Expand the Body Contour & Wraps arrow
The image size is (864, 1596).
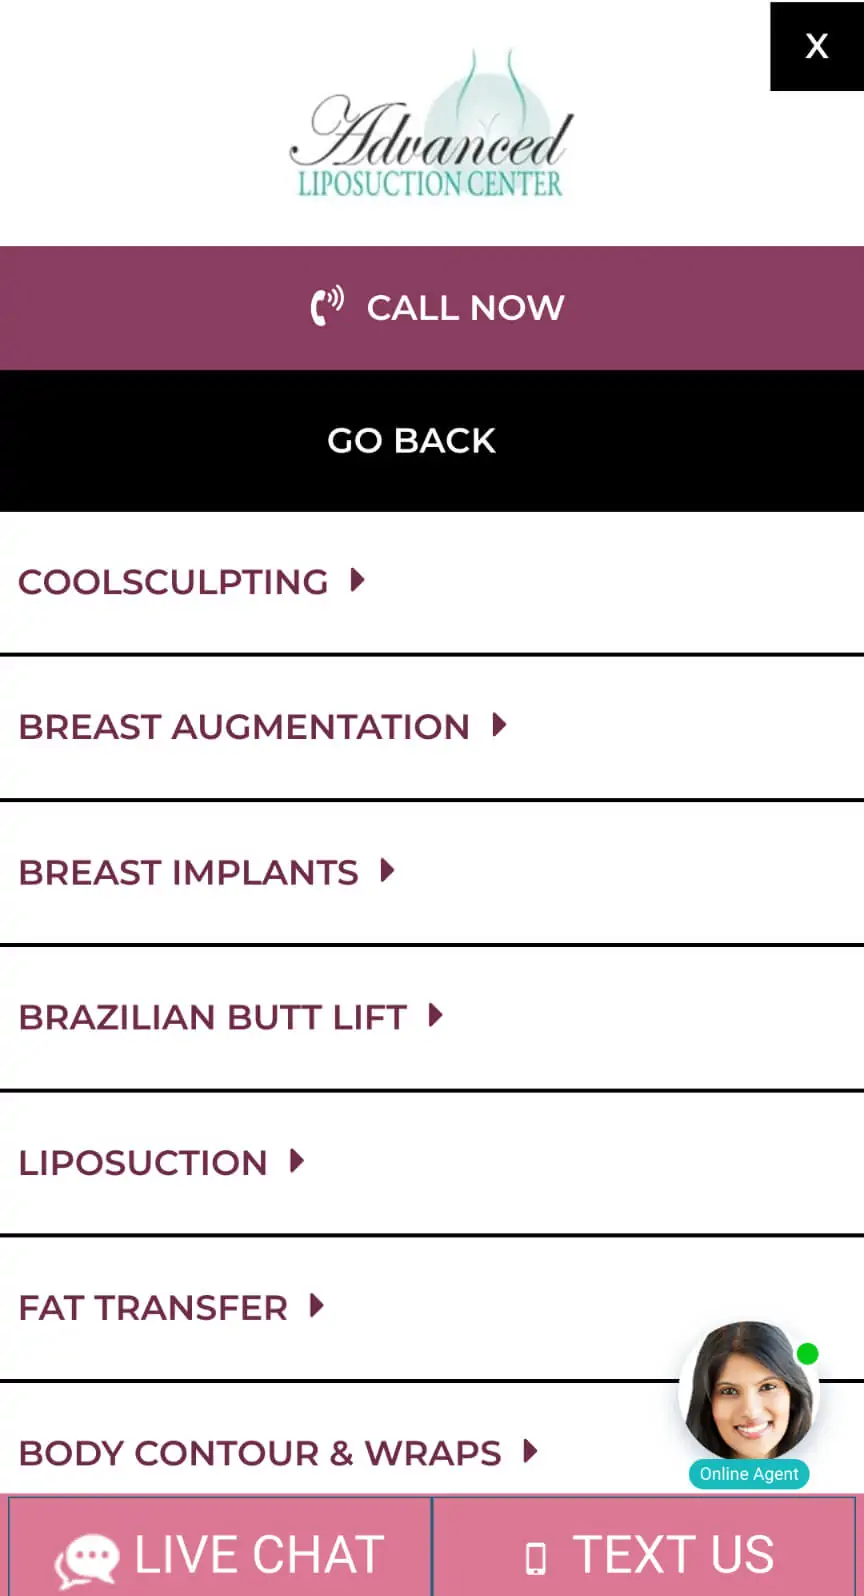click(x=530, y=1450)
